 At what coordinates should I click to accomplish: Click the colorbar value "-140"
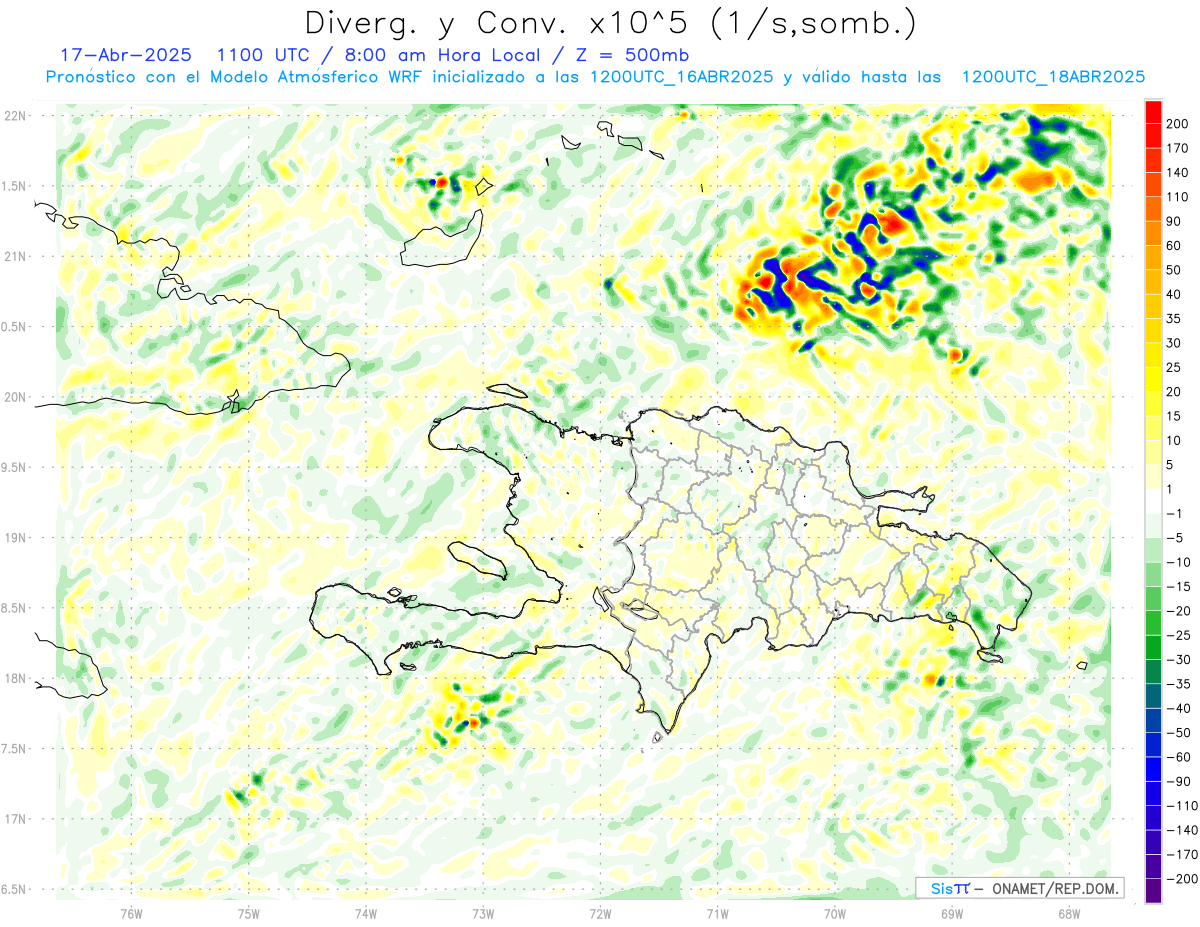coord(1183,831)
